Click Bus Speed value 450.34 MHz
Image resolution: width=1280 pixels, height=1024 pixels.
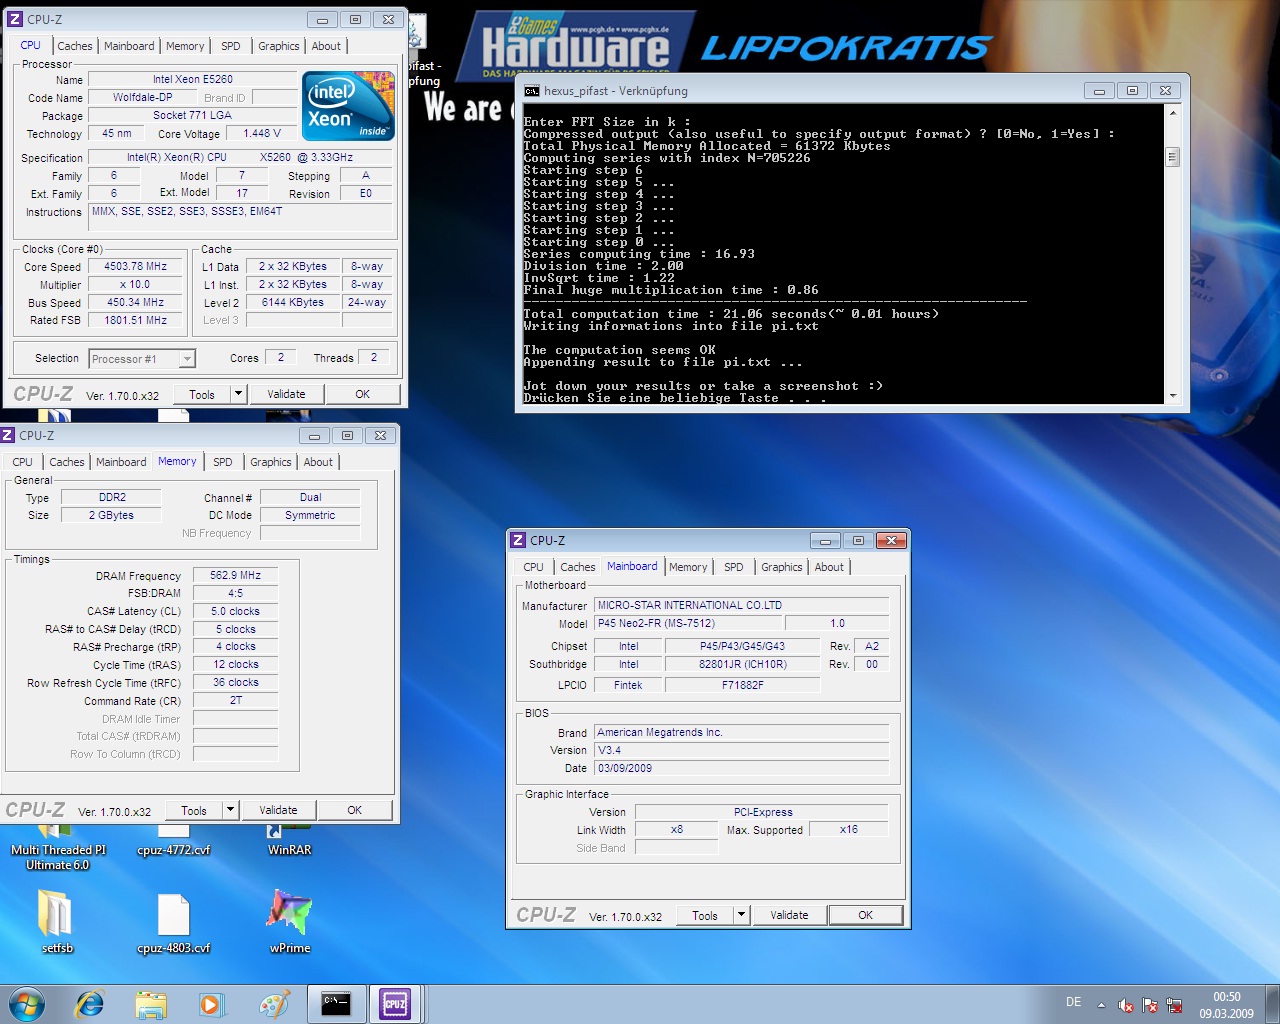click(136, 302)
